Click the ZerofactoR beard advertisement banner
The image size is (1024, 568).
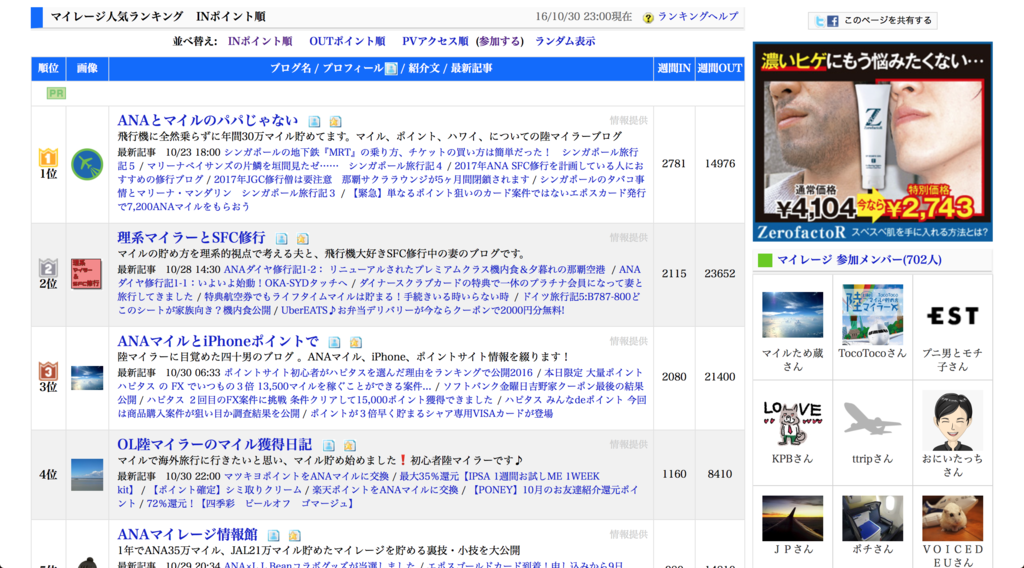click(x=872, y=142)
